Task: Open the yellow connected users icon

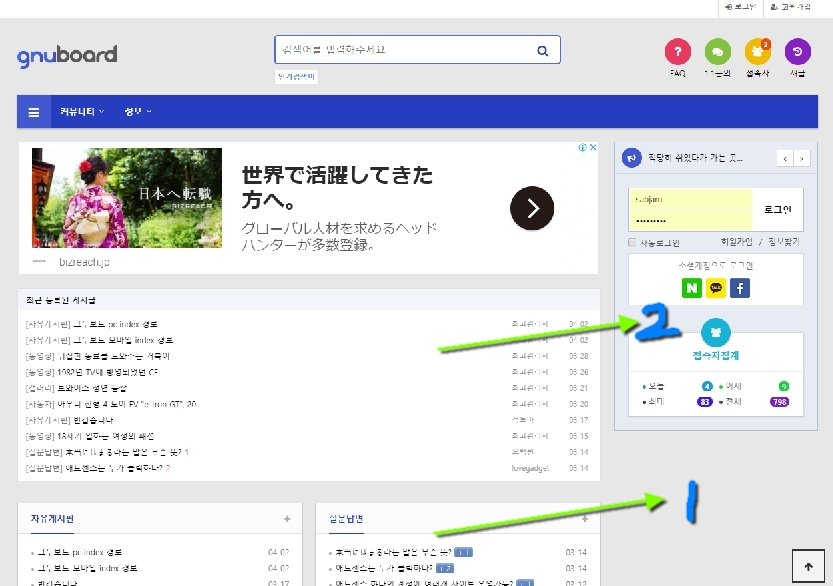Action: pos(758,52)
